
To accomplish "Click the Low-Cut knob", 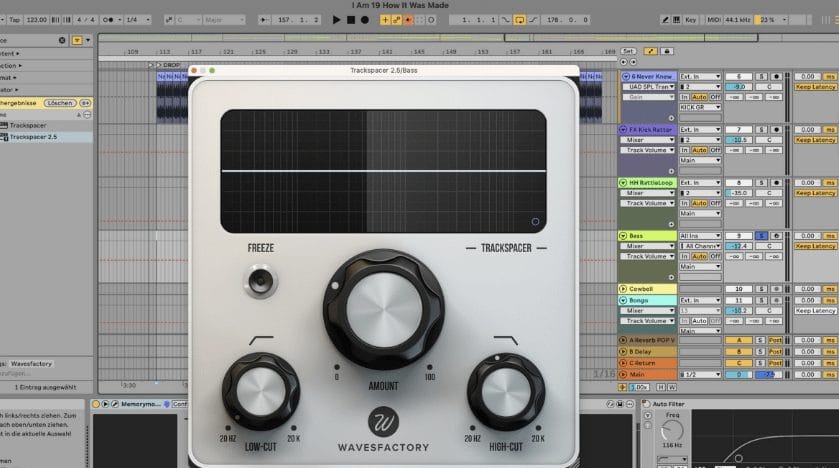I will [261, 392].
